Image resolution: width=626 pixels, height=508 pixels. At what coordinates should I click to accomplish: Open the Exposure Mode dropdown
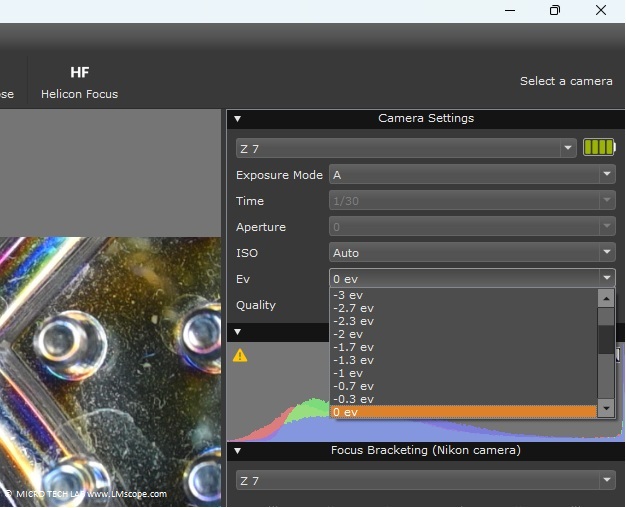pos(471,175)
